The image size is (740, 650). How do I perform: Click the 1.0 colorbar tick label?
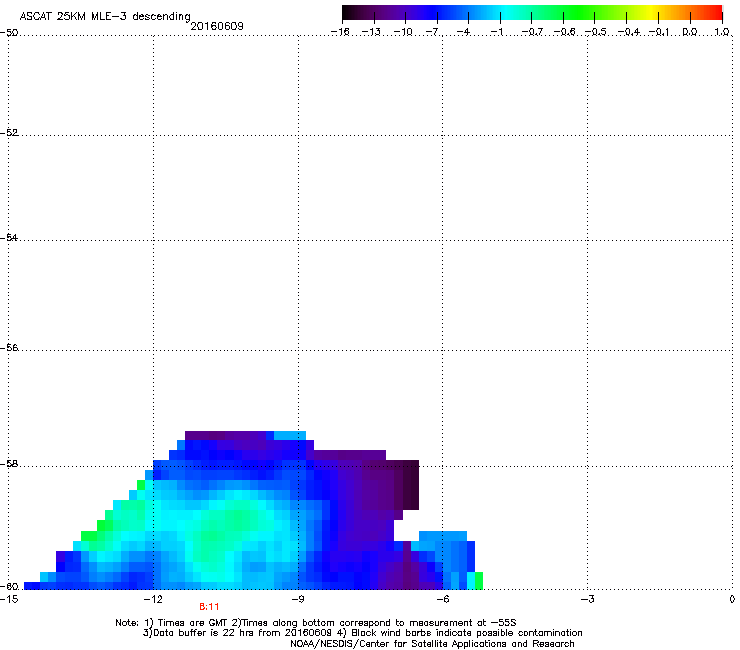(x=722, y=32)
